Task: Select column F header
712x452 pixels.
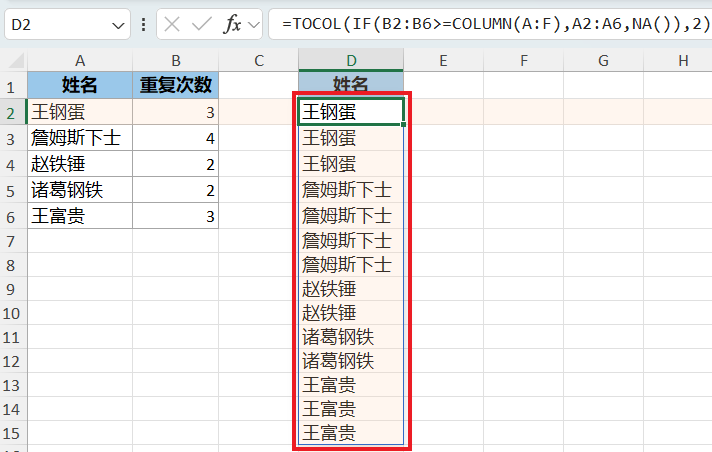Action: point(524,60)
